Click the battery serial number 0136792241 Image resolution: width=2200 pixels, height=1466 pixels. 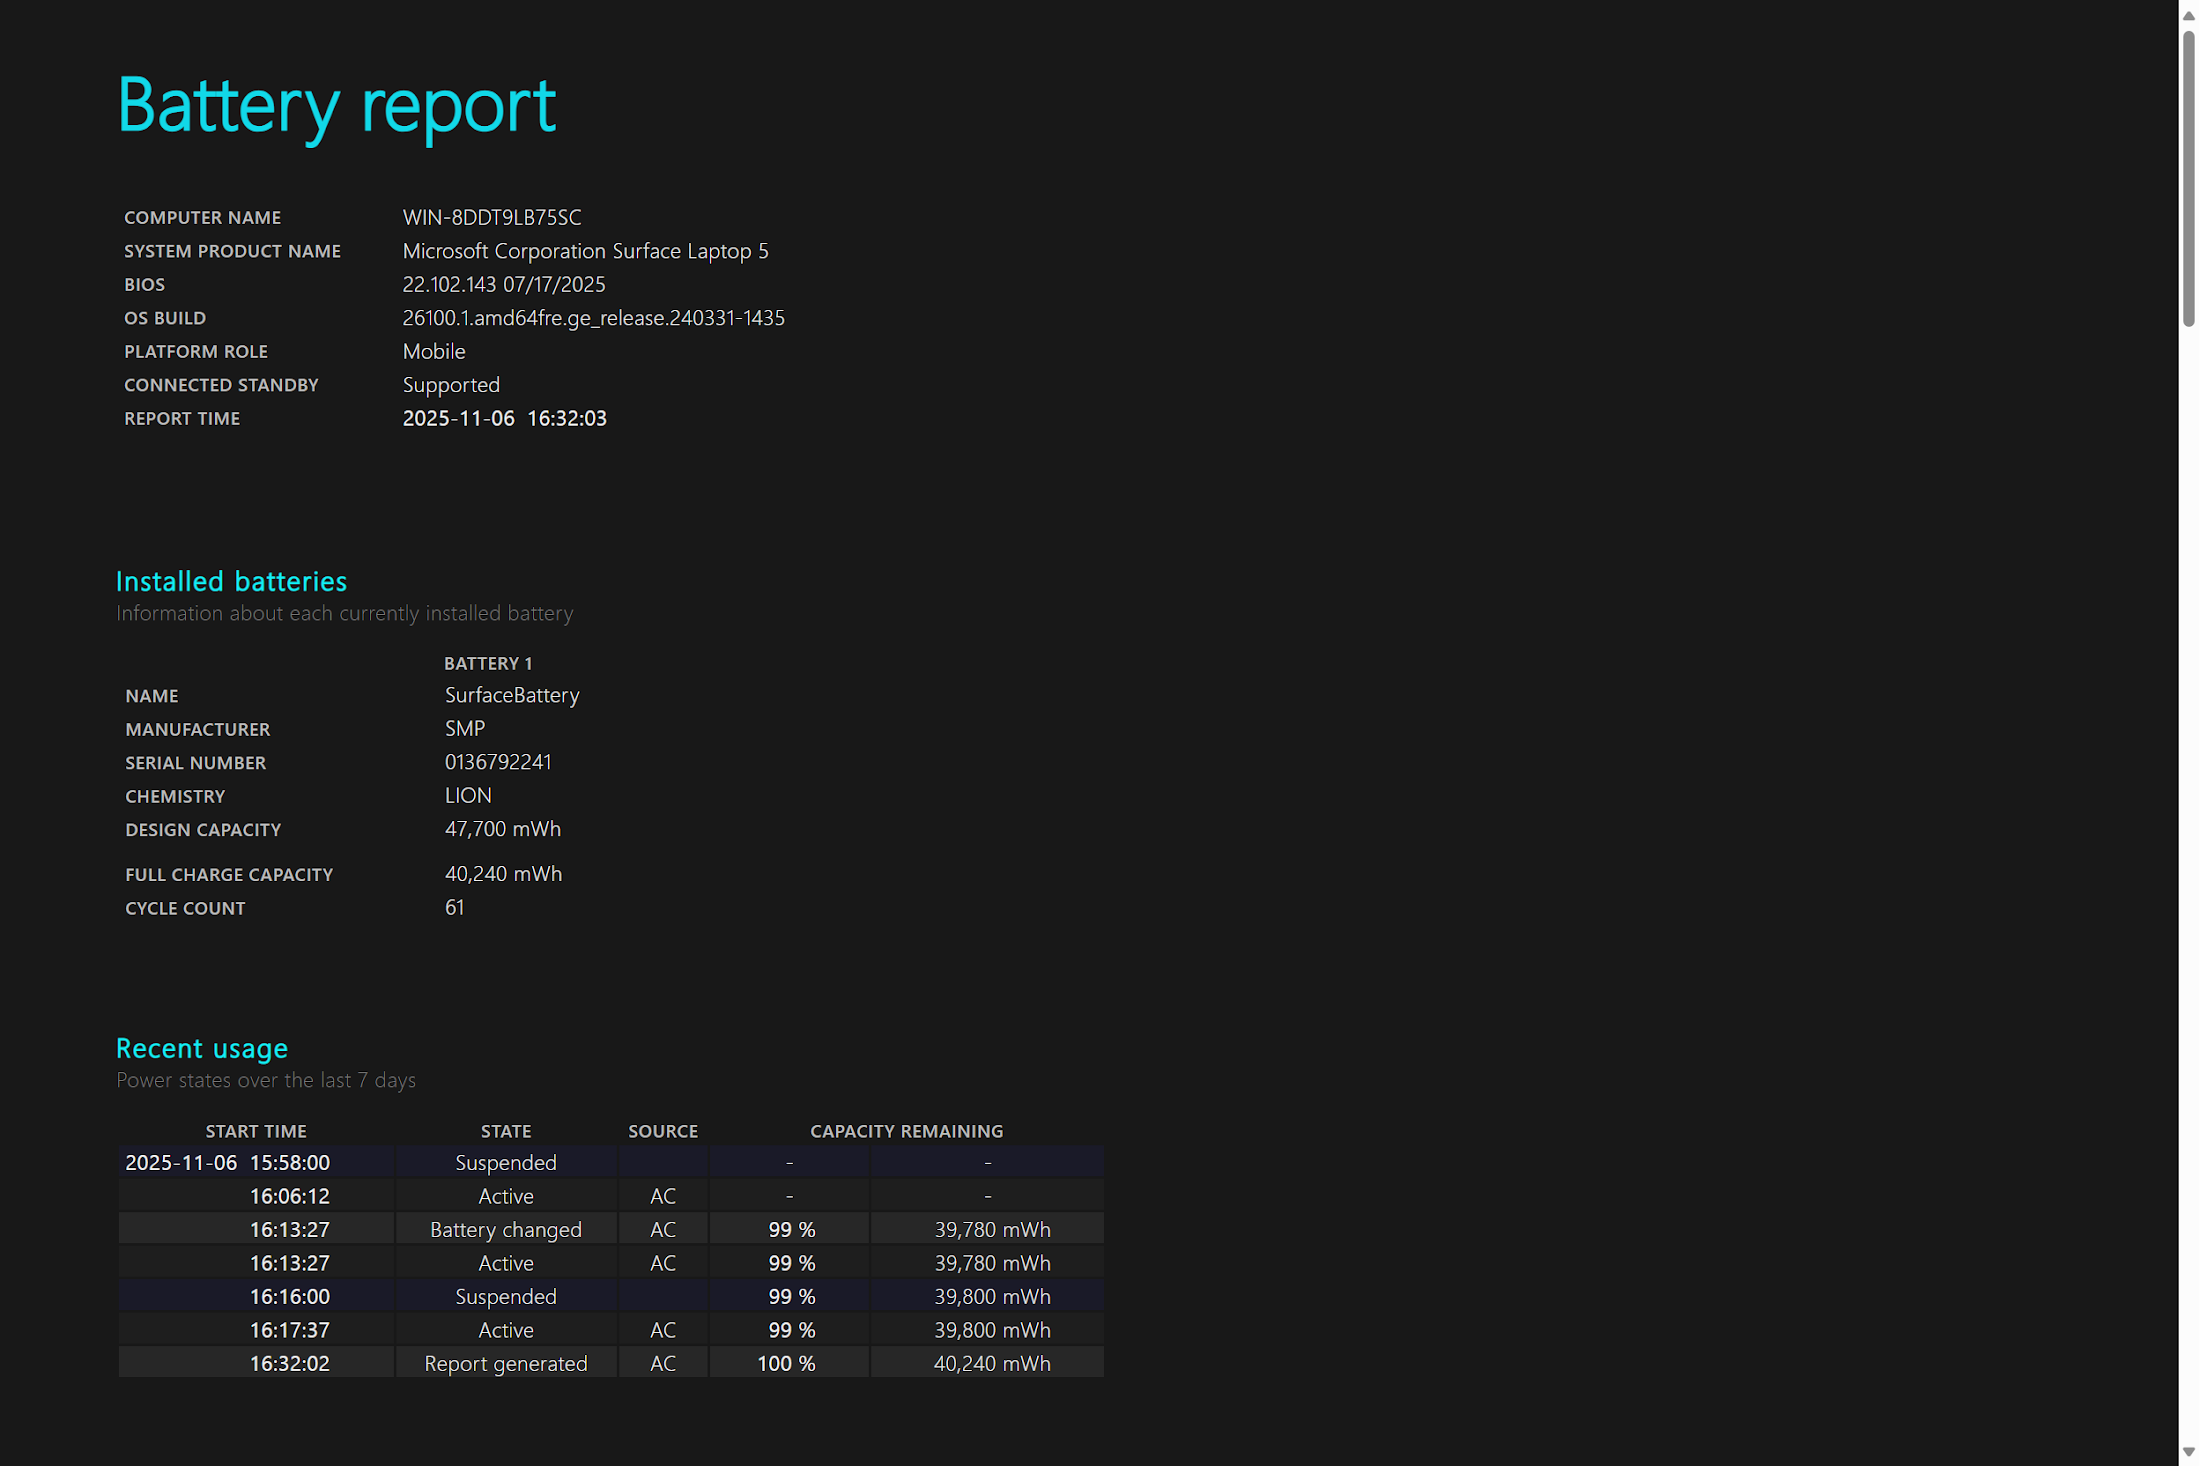[x=498, y=762]
